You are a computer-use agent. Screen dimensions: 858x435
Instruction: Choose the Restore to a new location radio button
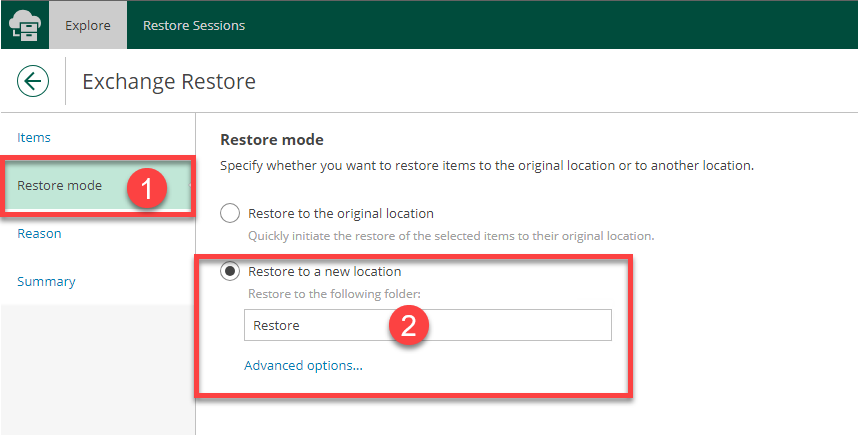(230, 271)
